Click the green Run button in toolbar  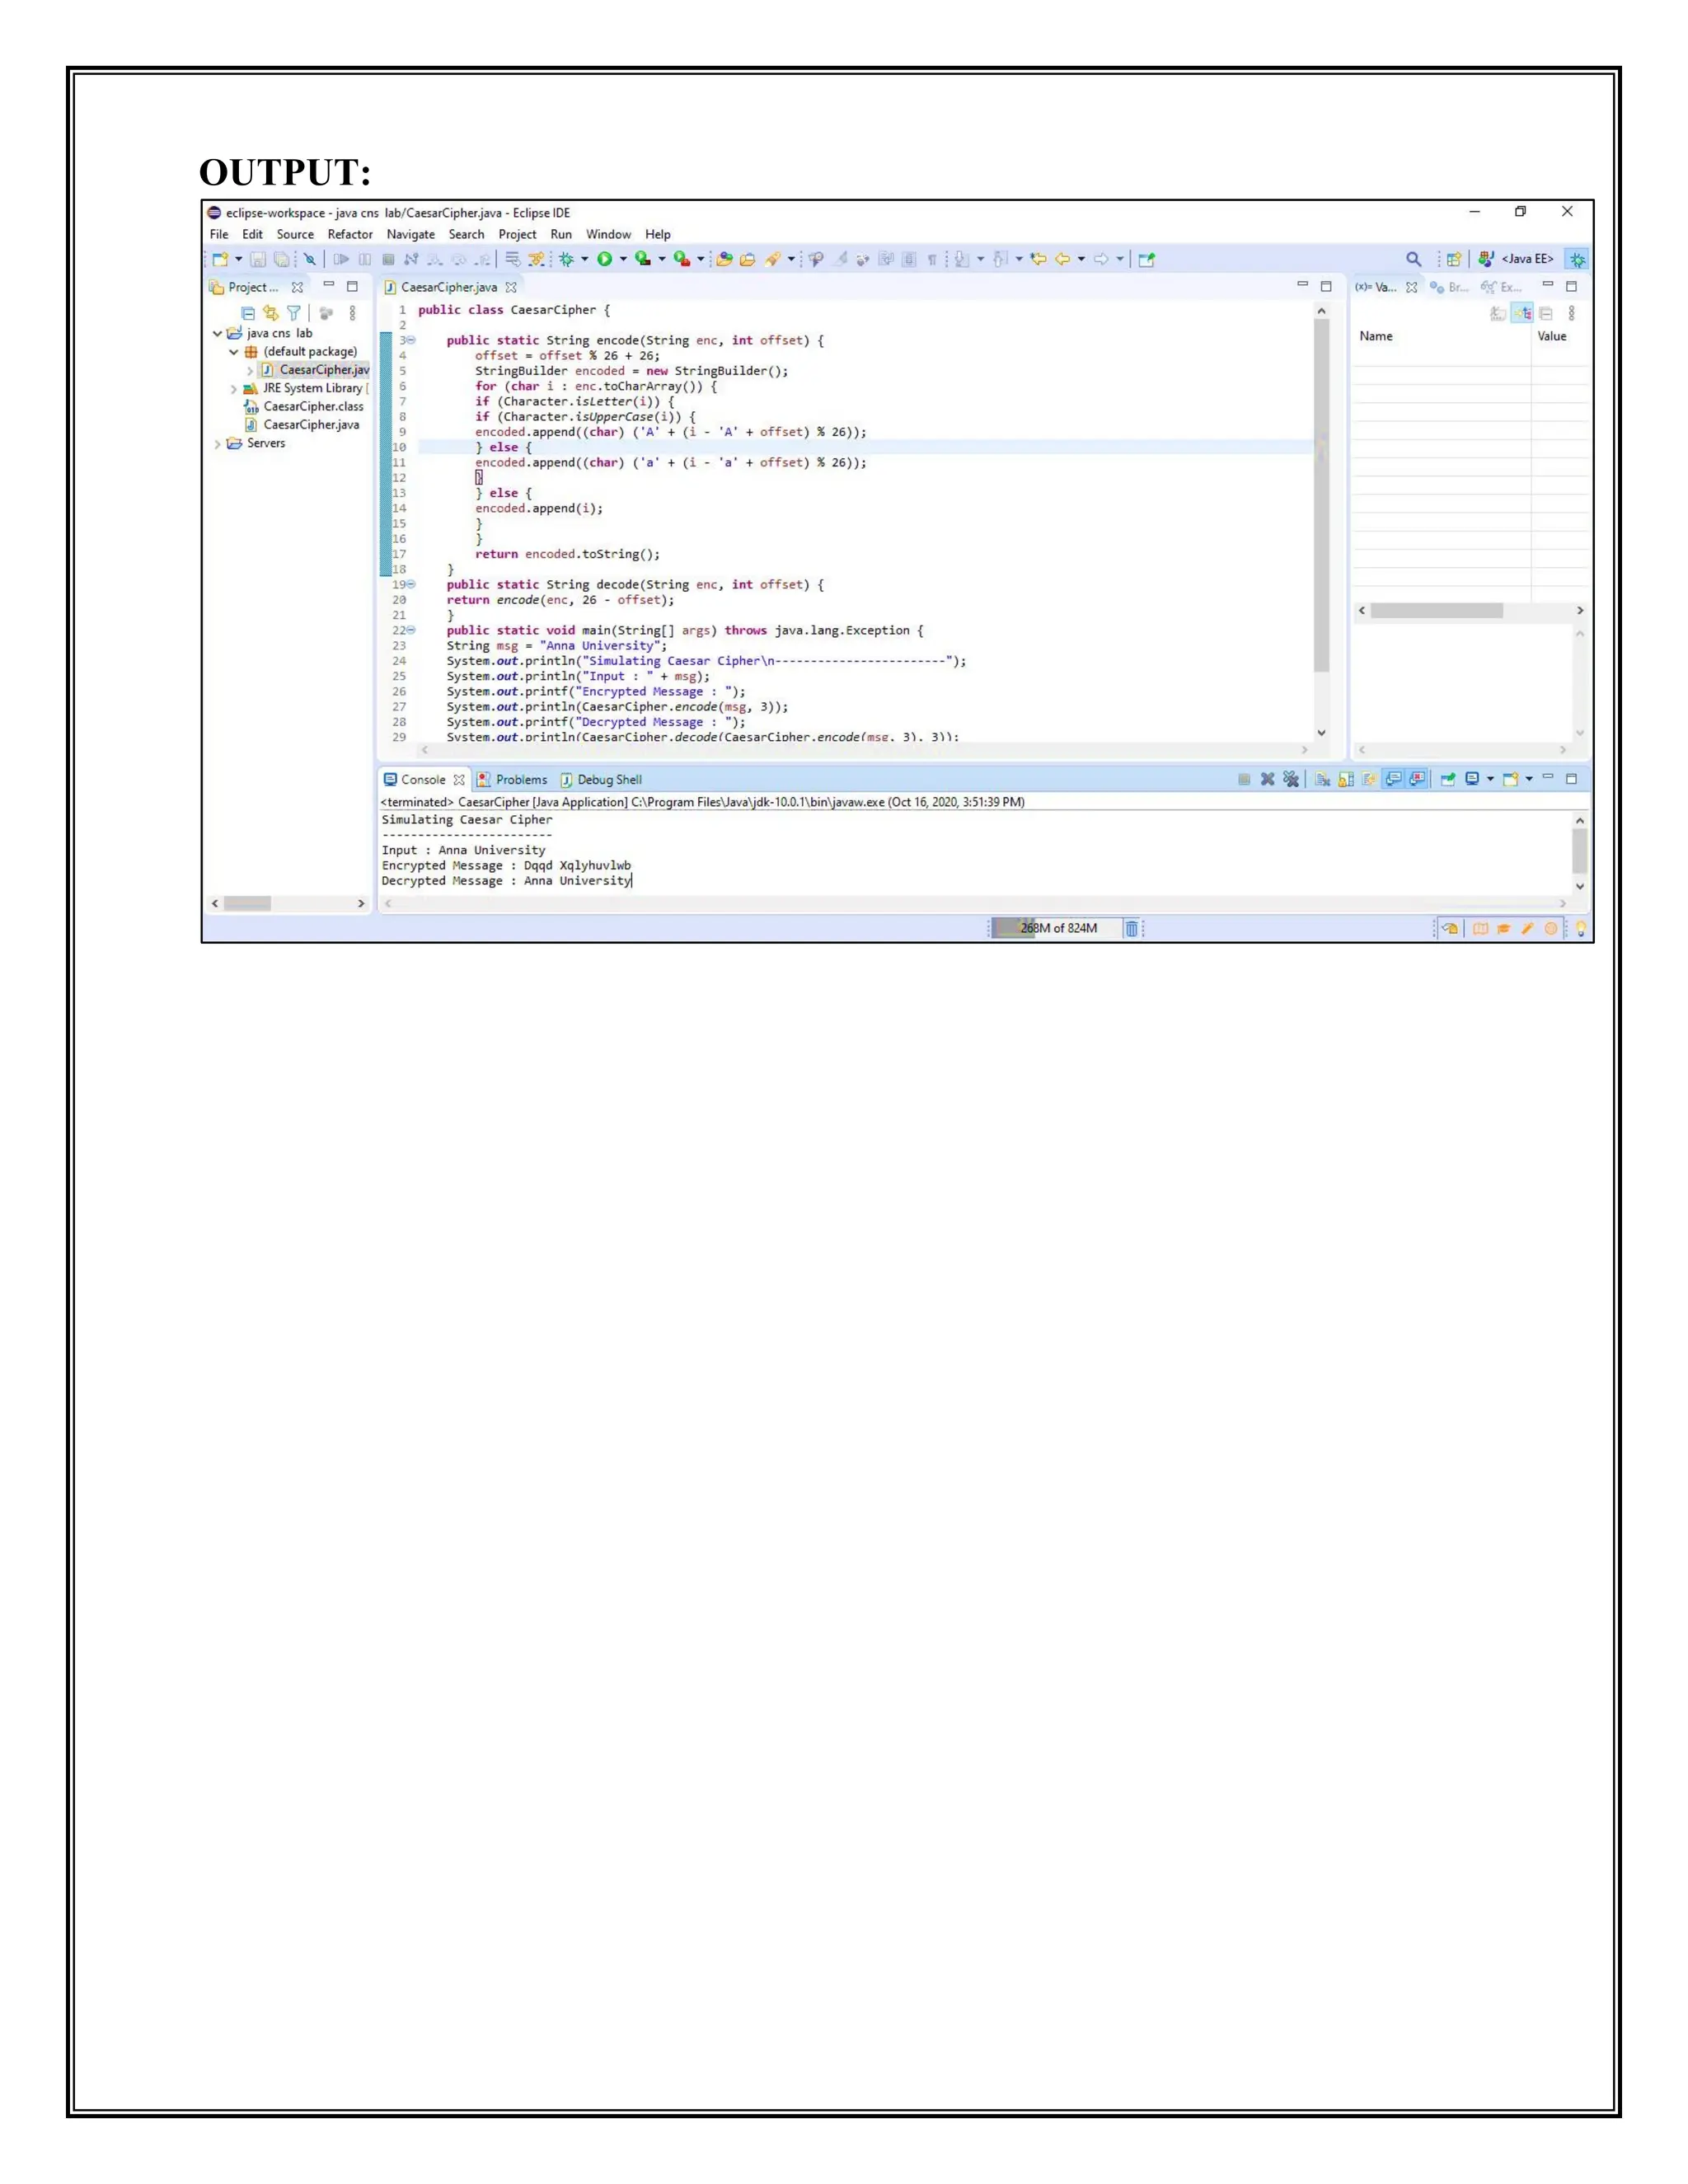[x=605, y=259]
